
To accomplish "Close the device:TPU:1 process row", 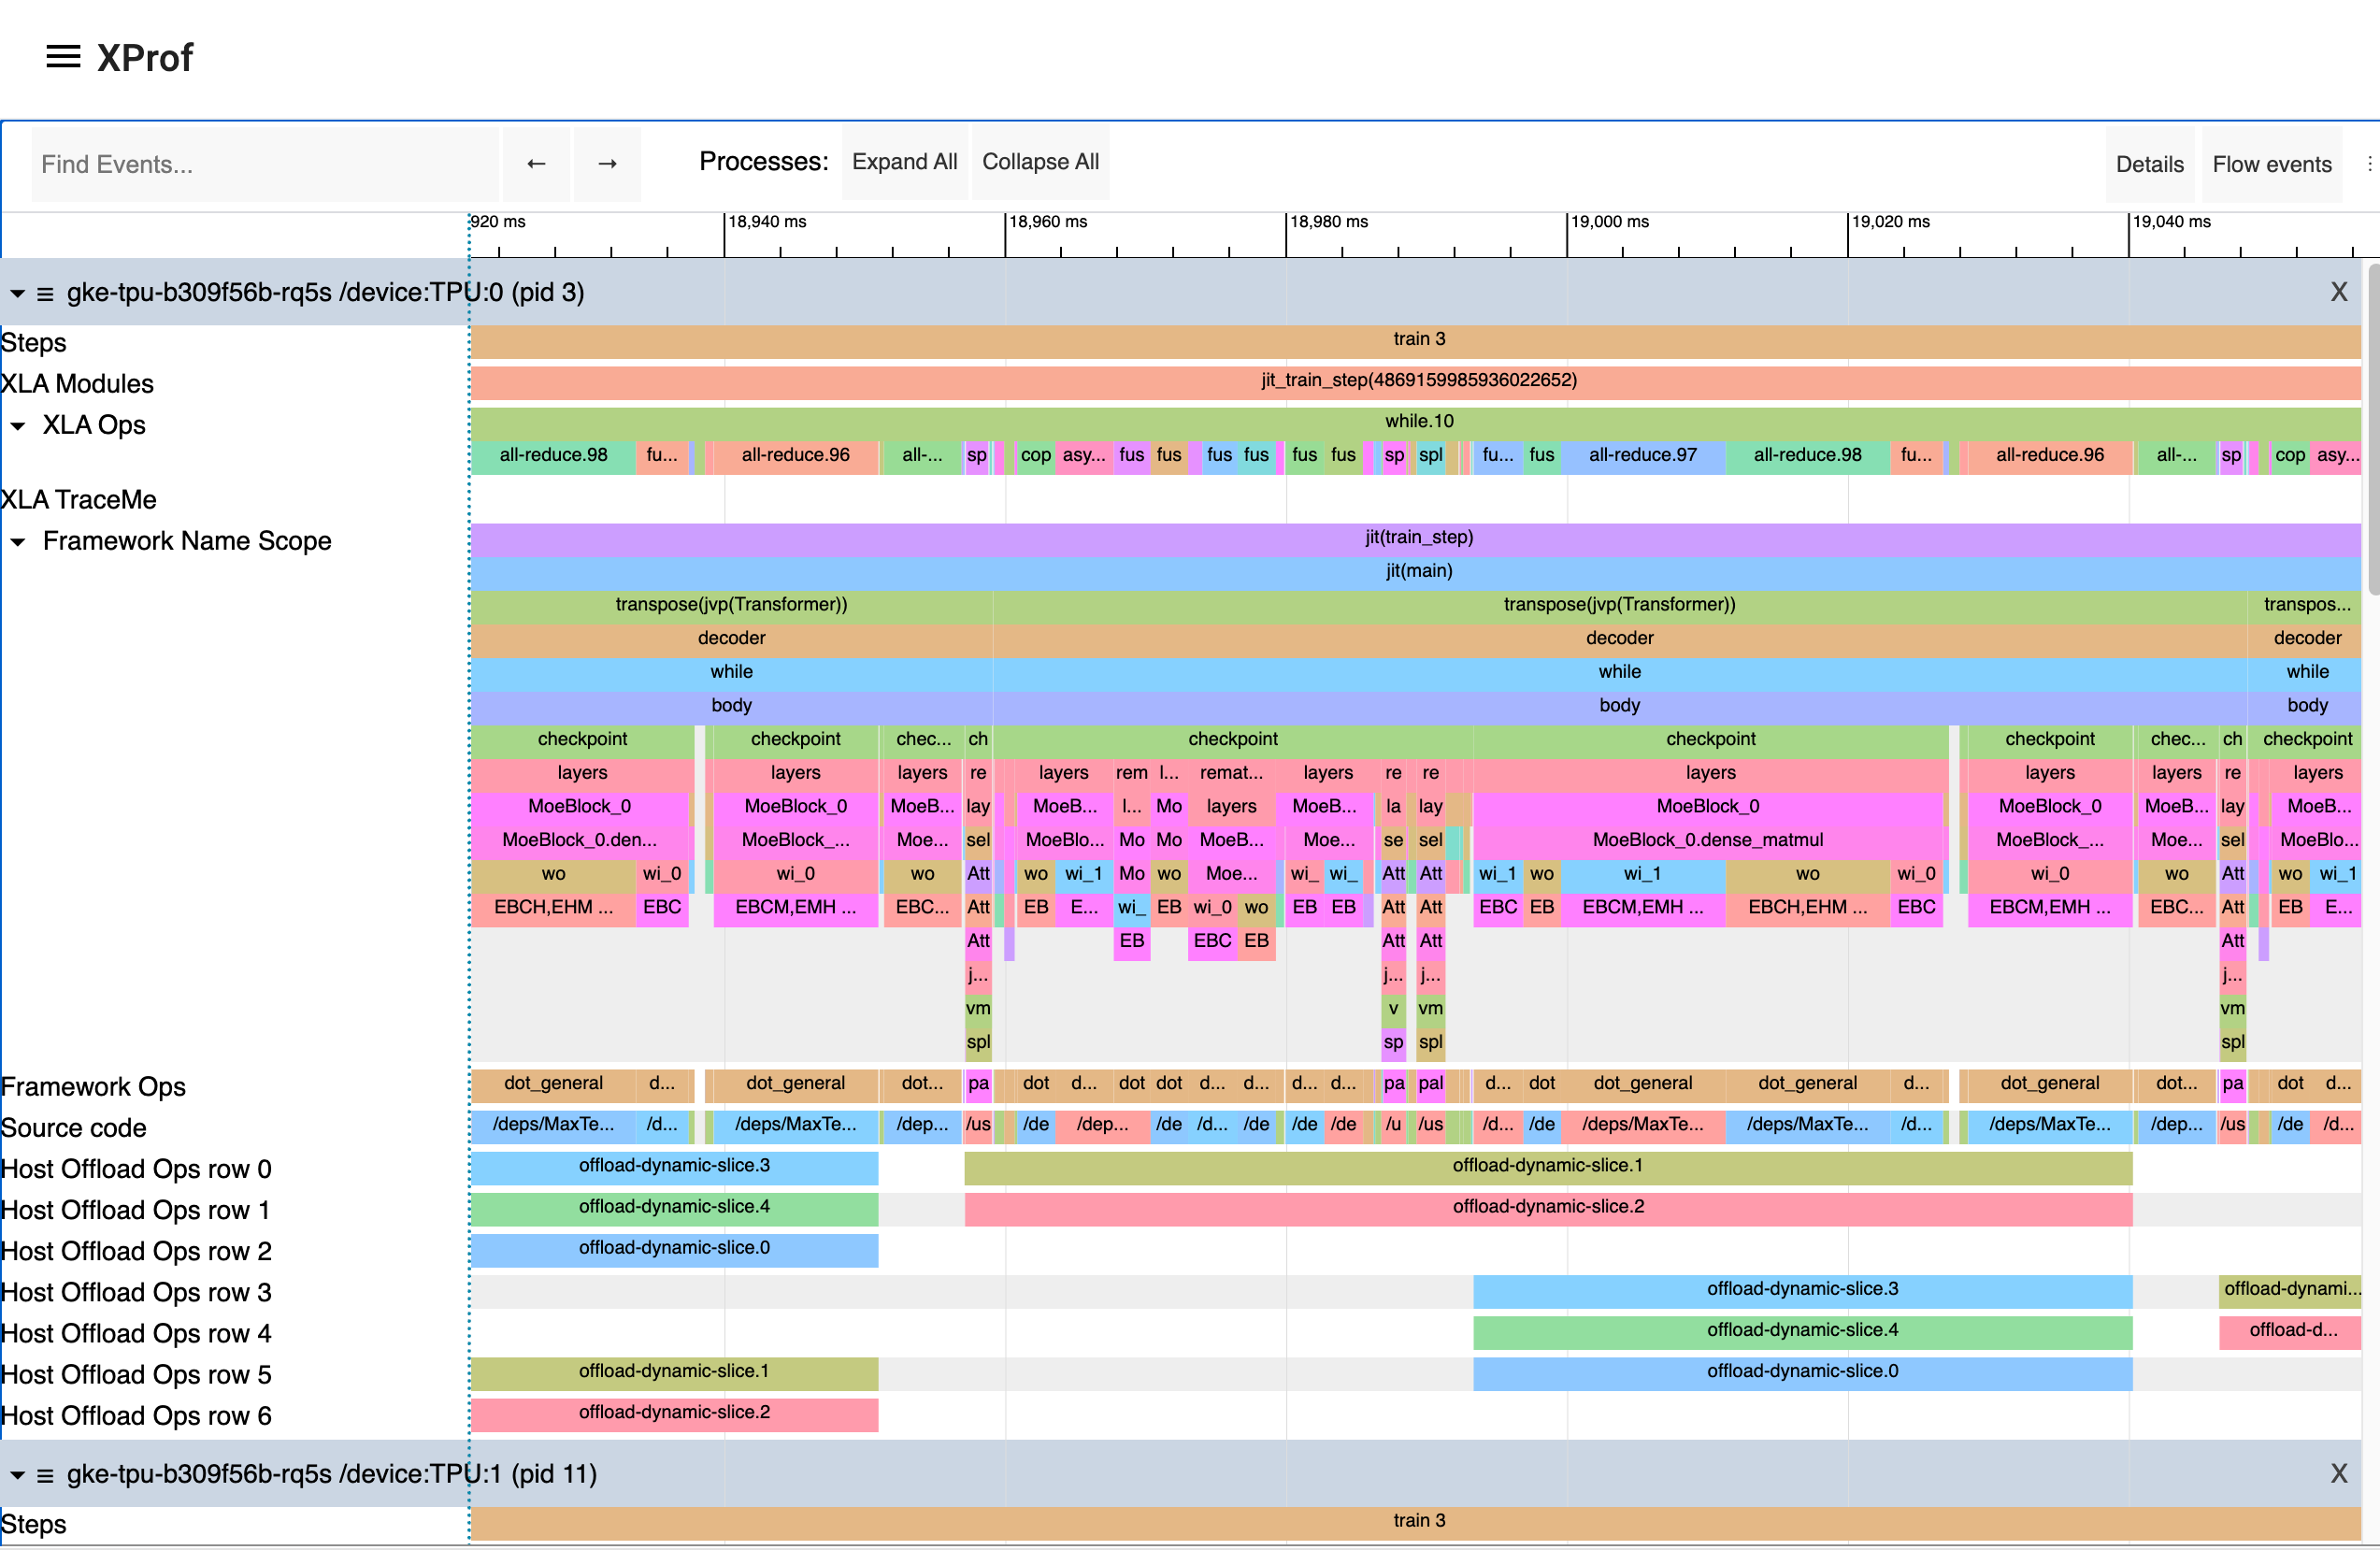I will (2339, 1472).
